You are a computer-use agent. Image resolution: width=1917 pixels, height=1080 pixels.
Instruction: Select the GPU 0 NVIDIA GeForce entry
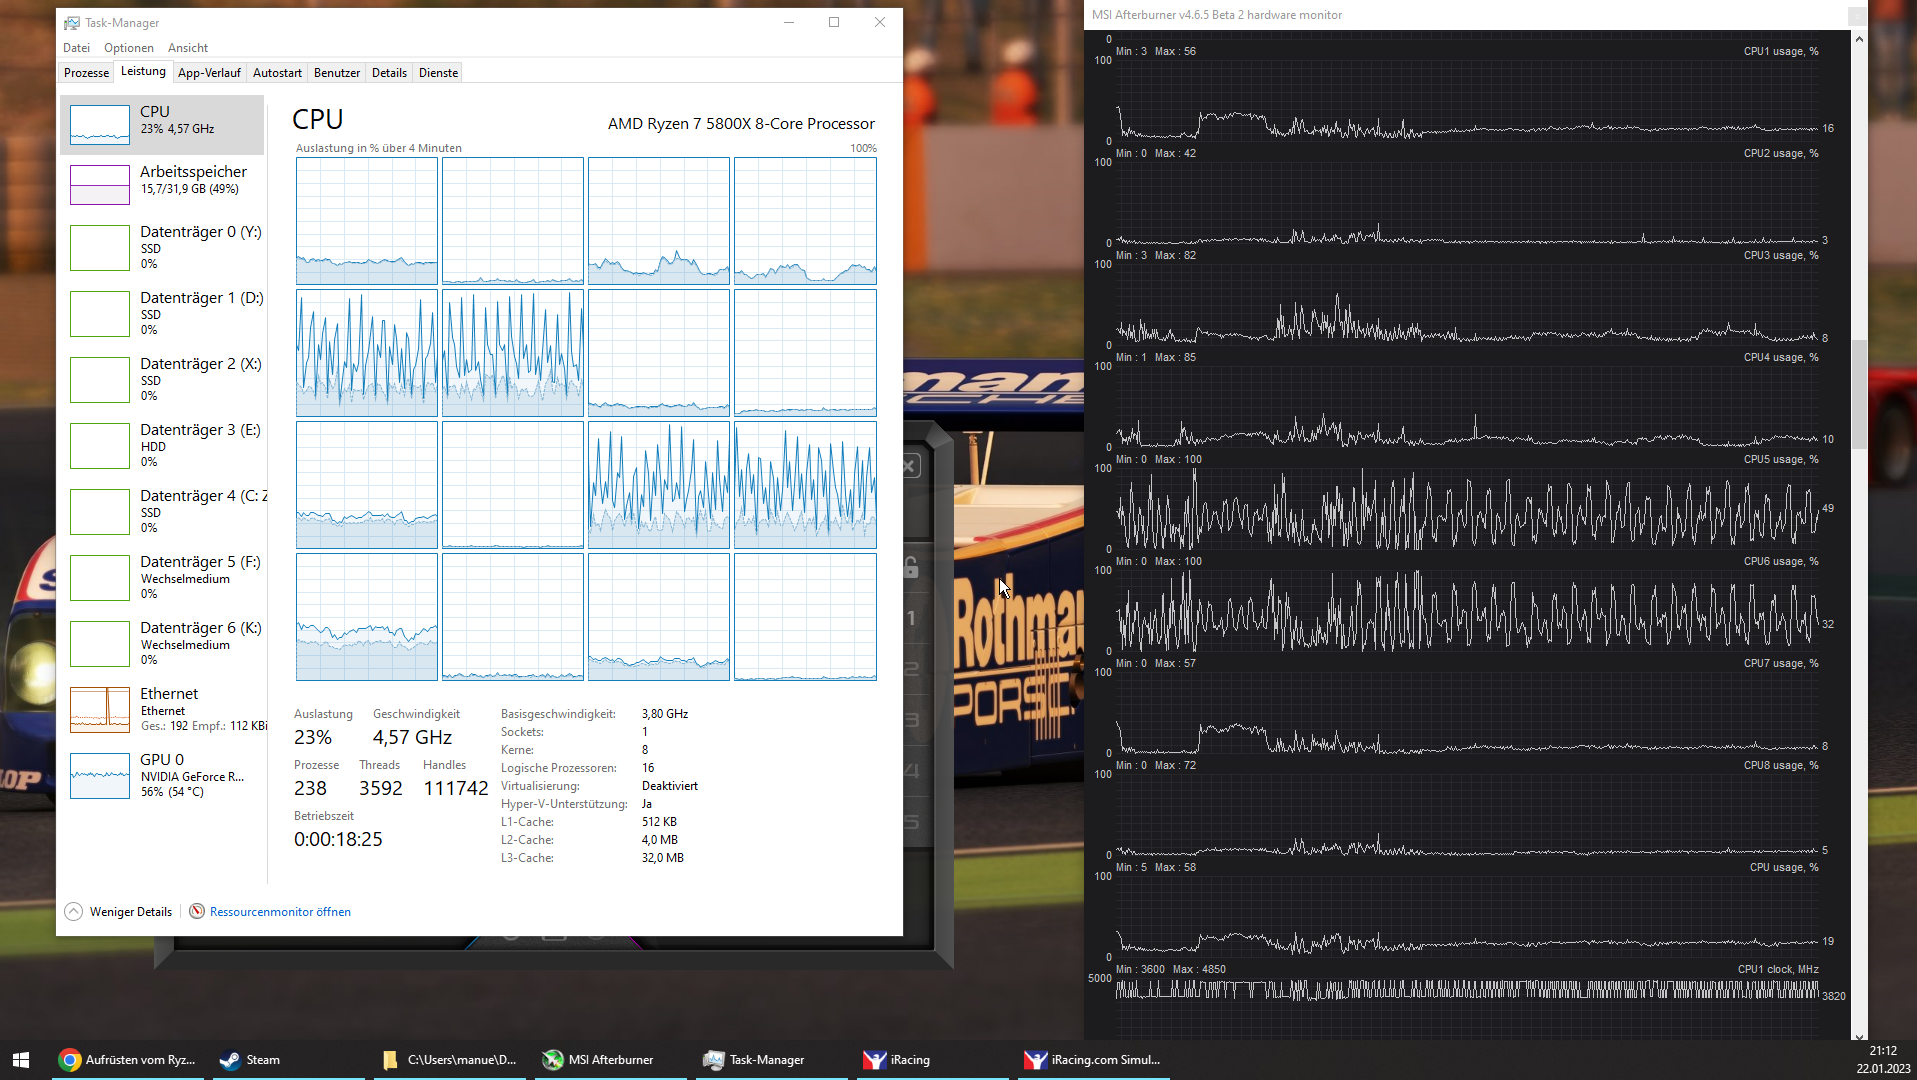coord(162,775)
